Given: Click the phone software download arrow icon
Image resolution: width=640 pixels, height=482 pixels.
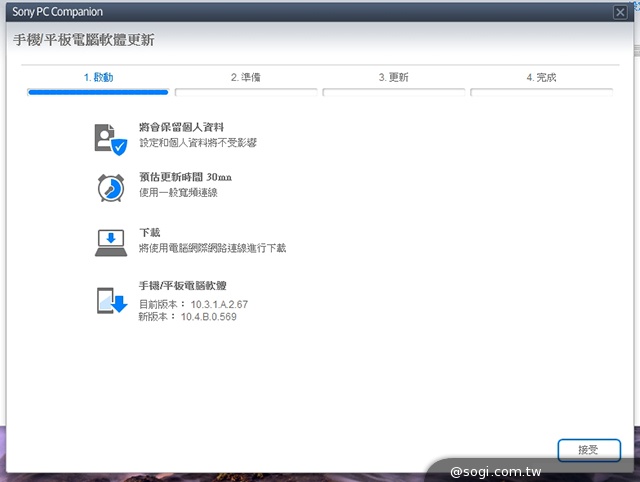Looking at the screenshot, I should click(112, 301).
